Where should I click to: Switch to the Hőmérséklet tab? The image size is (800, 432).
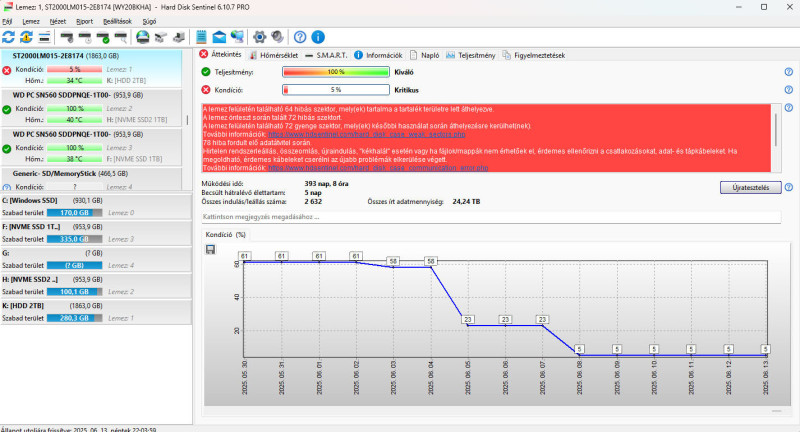274,55
